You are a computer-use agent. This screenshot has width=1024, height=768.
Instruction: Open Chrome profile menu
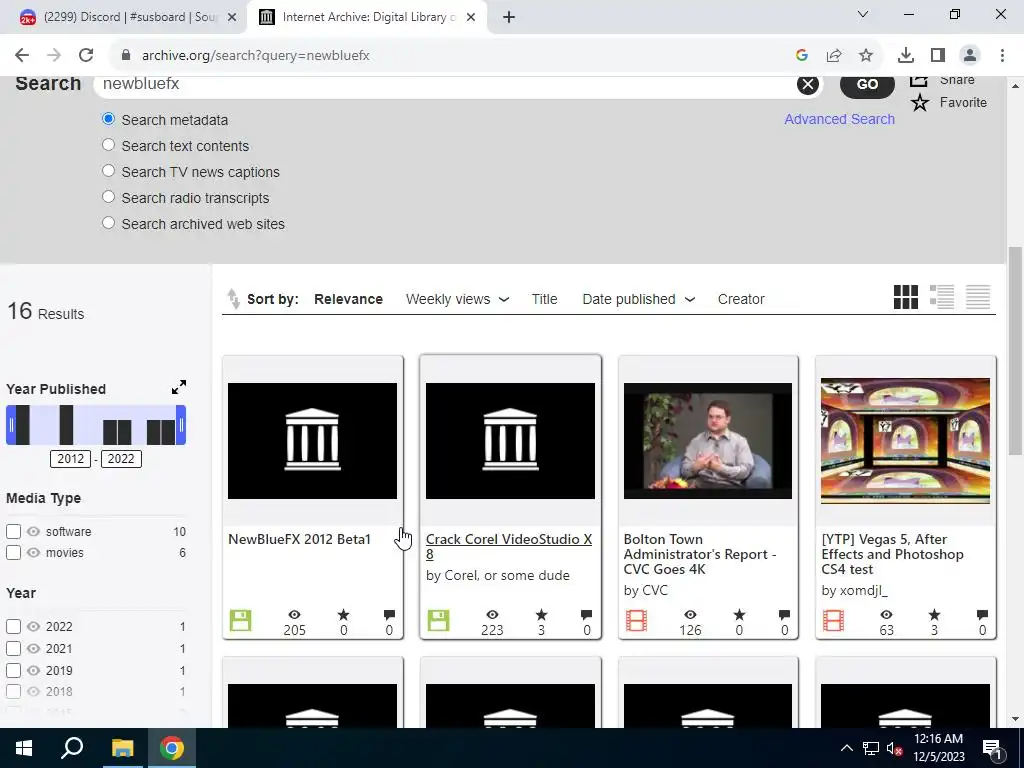pos(970,56)
